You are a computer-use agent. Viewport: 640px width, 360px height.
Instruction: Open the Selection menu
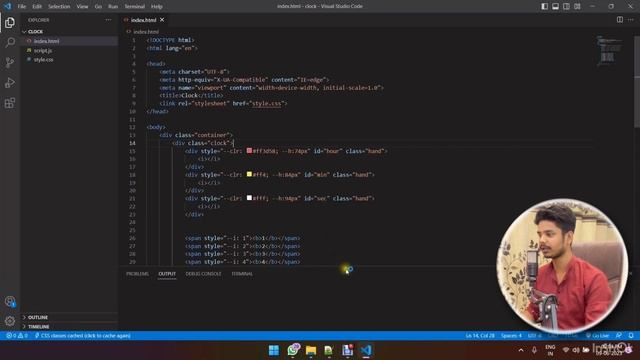click(x=59, y=7)
